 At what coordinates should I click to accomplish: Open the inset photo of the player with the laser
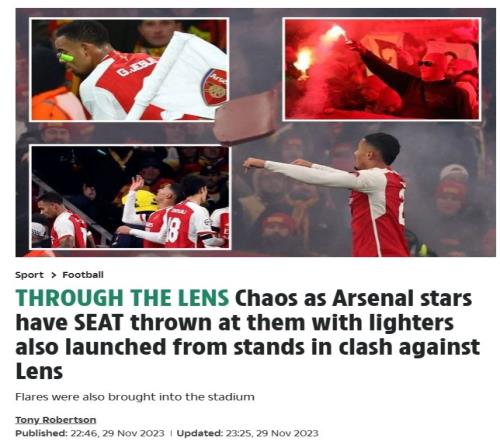(129, 70)
